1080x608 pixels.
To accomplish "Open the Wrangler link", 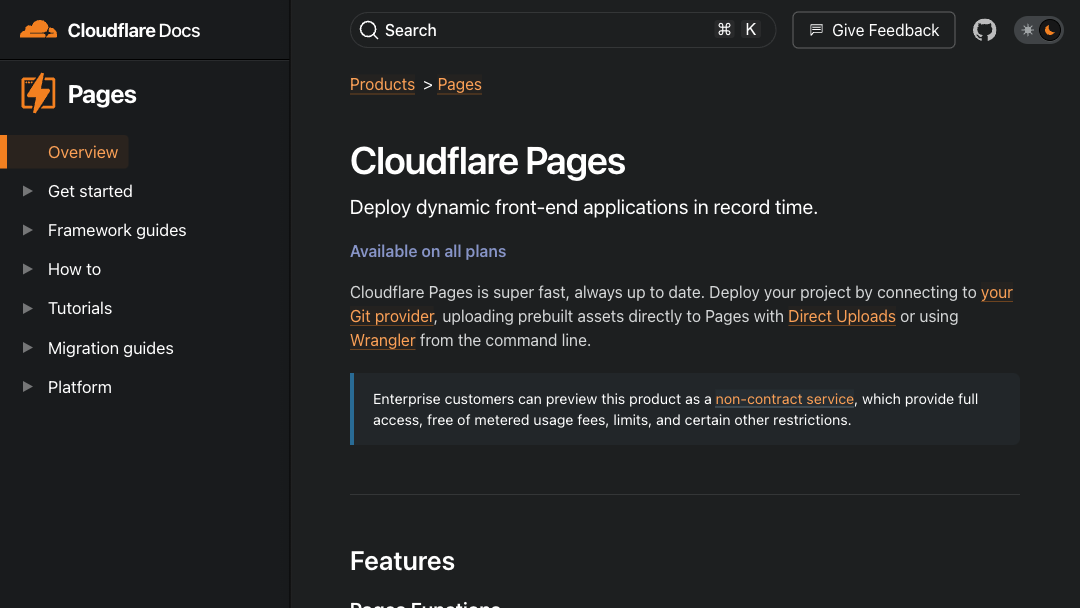I will [x=382, y=341].
